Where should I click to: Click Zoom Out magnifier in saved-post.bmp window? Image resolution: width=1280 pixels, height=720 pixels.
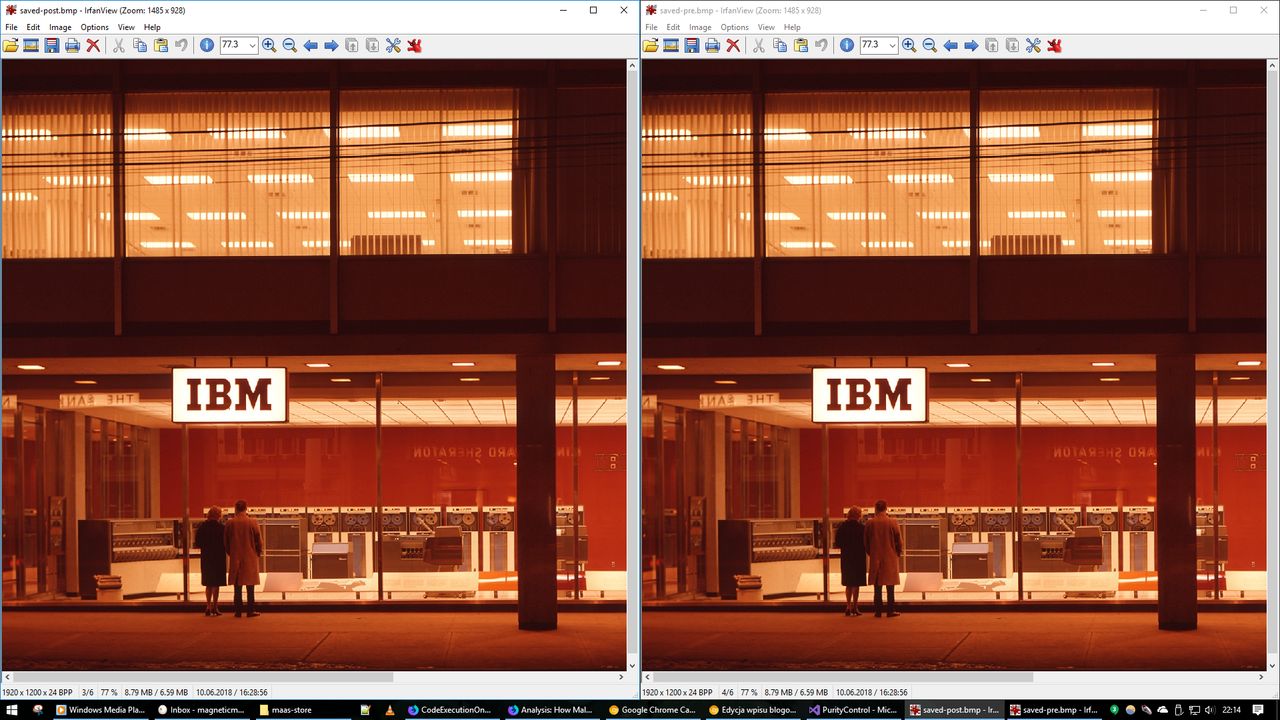(x=289, y=45)
